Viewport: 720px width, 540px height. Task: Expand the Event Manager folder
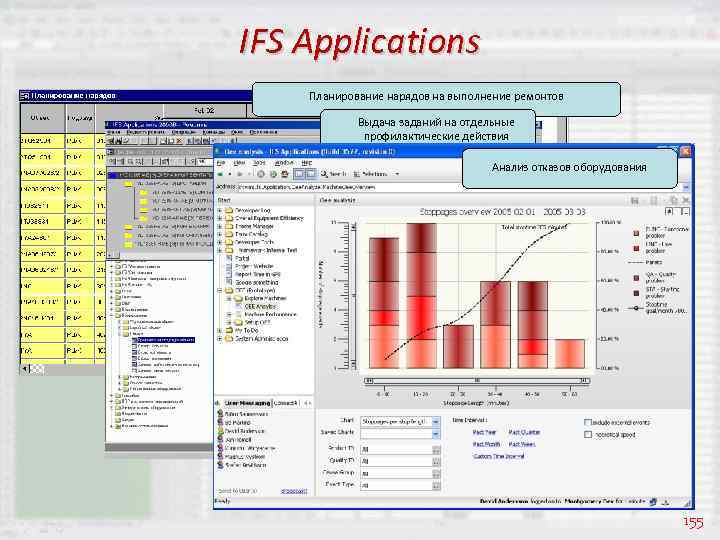click(x=219, y=226)
